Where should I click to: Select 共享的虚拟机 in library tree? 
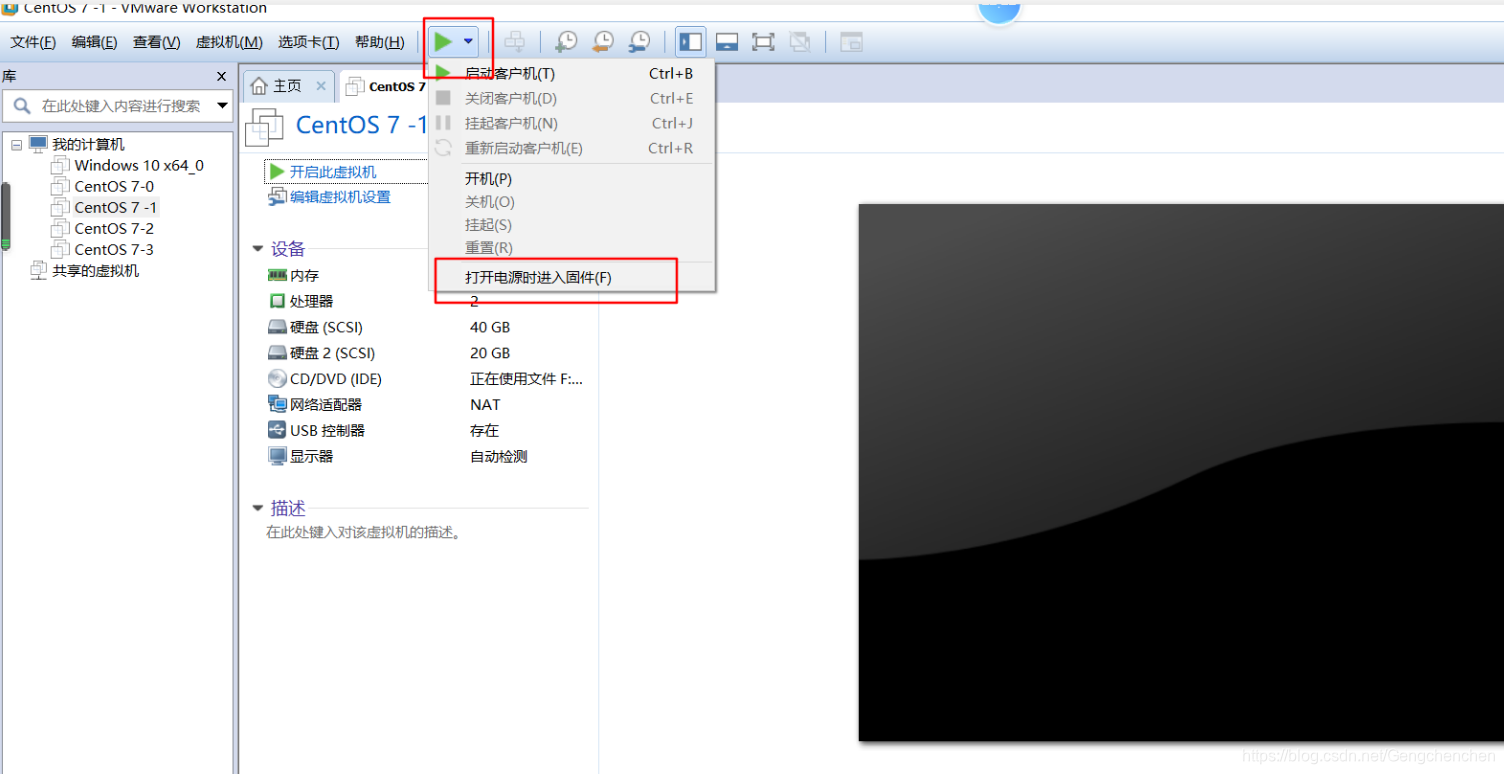tap(95, 270)
